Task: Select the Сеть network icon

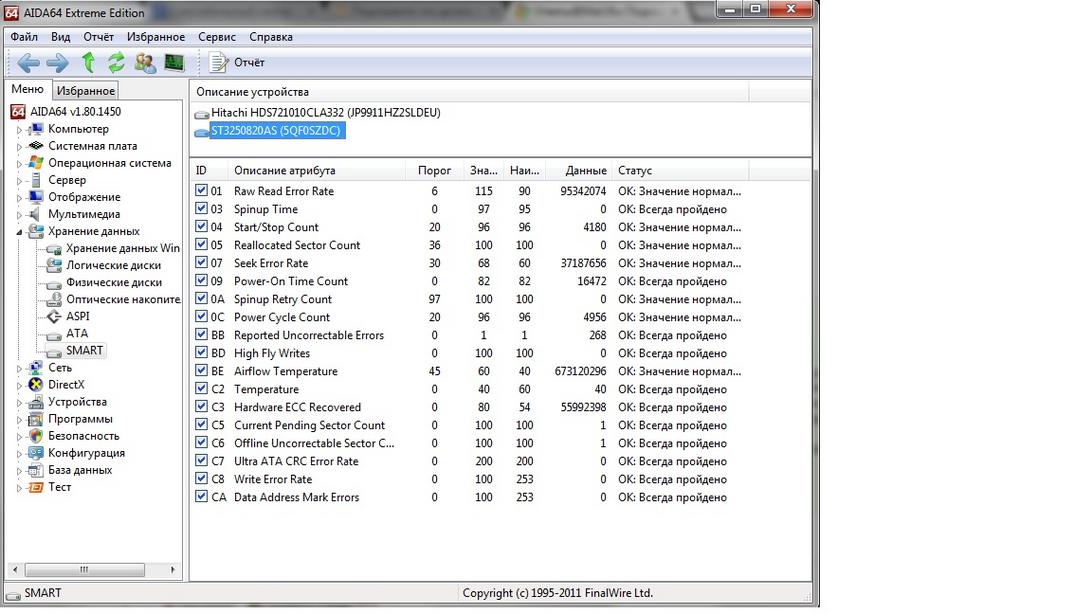Action: click(36, 368)
